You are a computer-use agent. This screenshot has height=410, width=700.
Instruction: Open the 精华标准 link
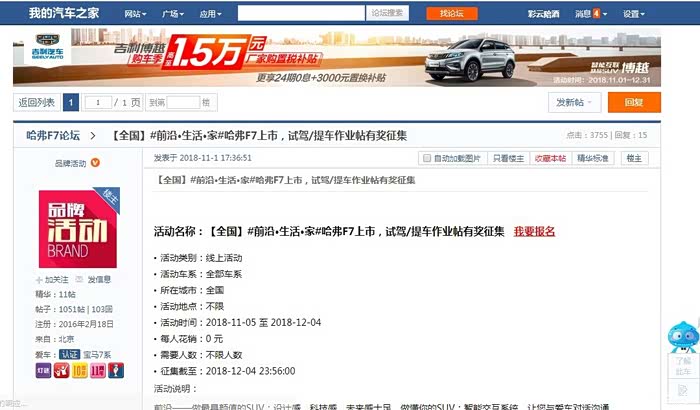[x=593, y=158]
